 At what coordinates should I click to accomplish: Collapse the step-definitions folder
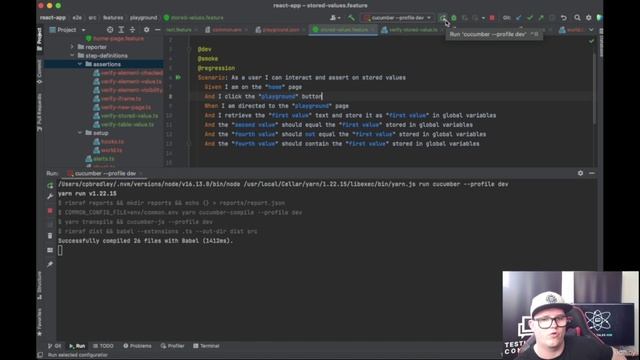coord(72,56)
